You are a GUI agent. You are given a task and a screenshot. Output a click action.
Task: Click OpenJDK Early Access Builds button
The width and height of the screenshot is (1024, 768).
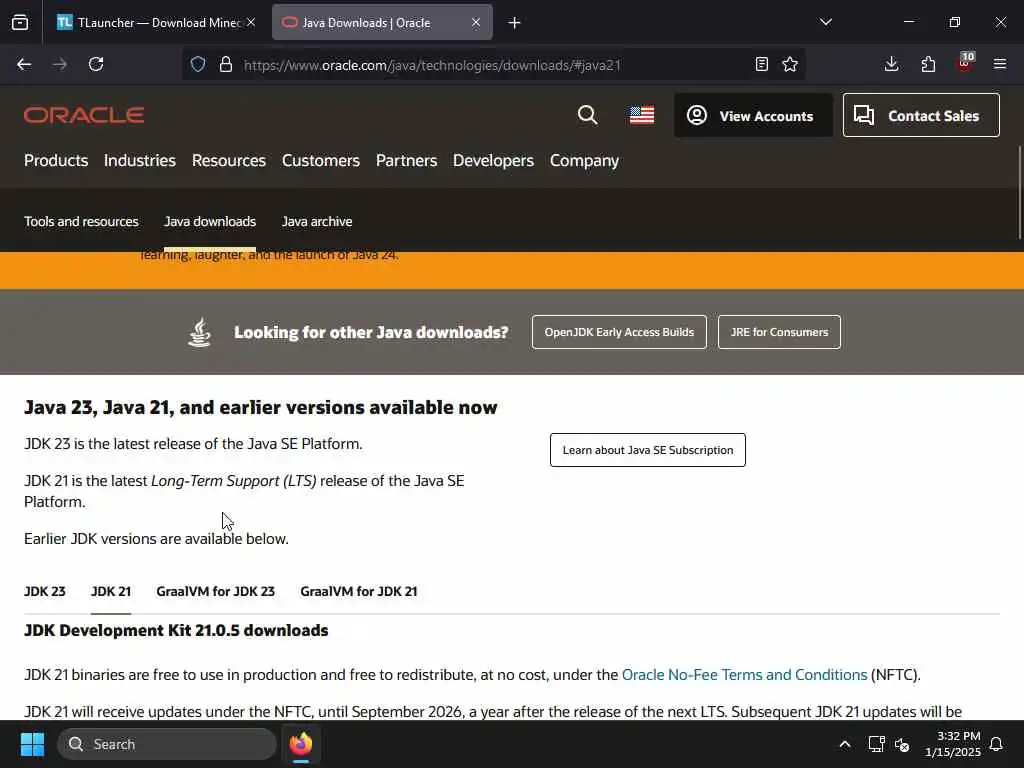619,332
